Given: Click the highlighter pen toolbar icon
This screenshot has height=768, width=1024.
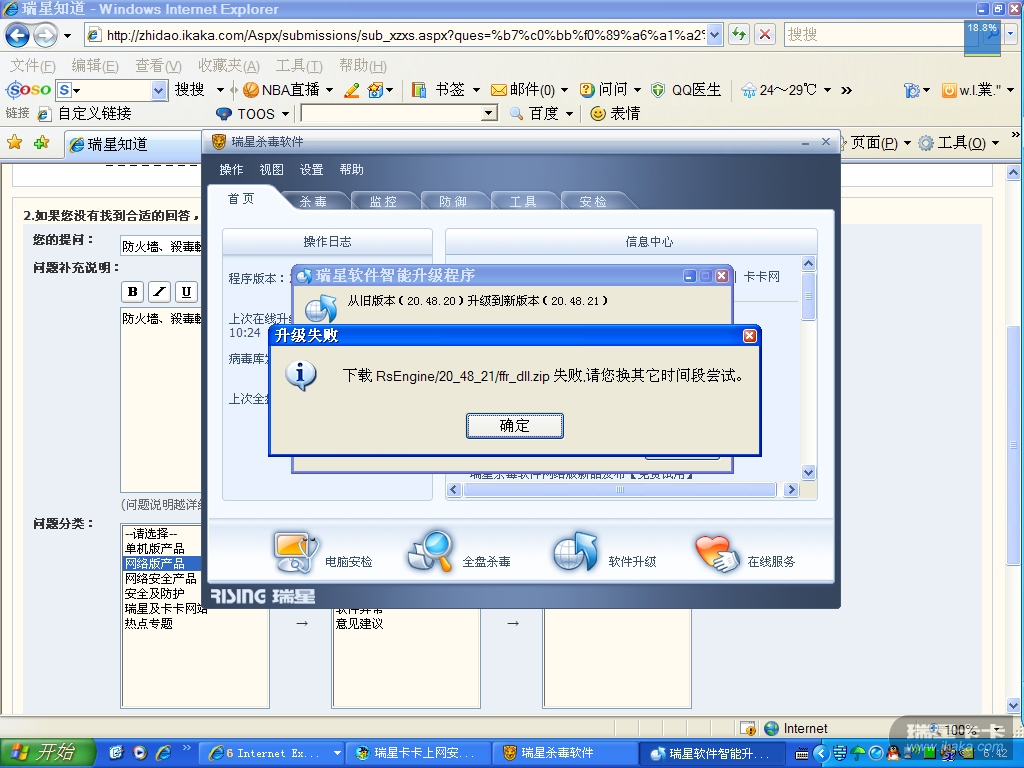Looking at the screenshot, I should pyautogui.click(x=351, y=90).
